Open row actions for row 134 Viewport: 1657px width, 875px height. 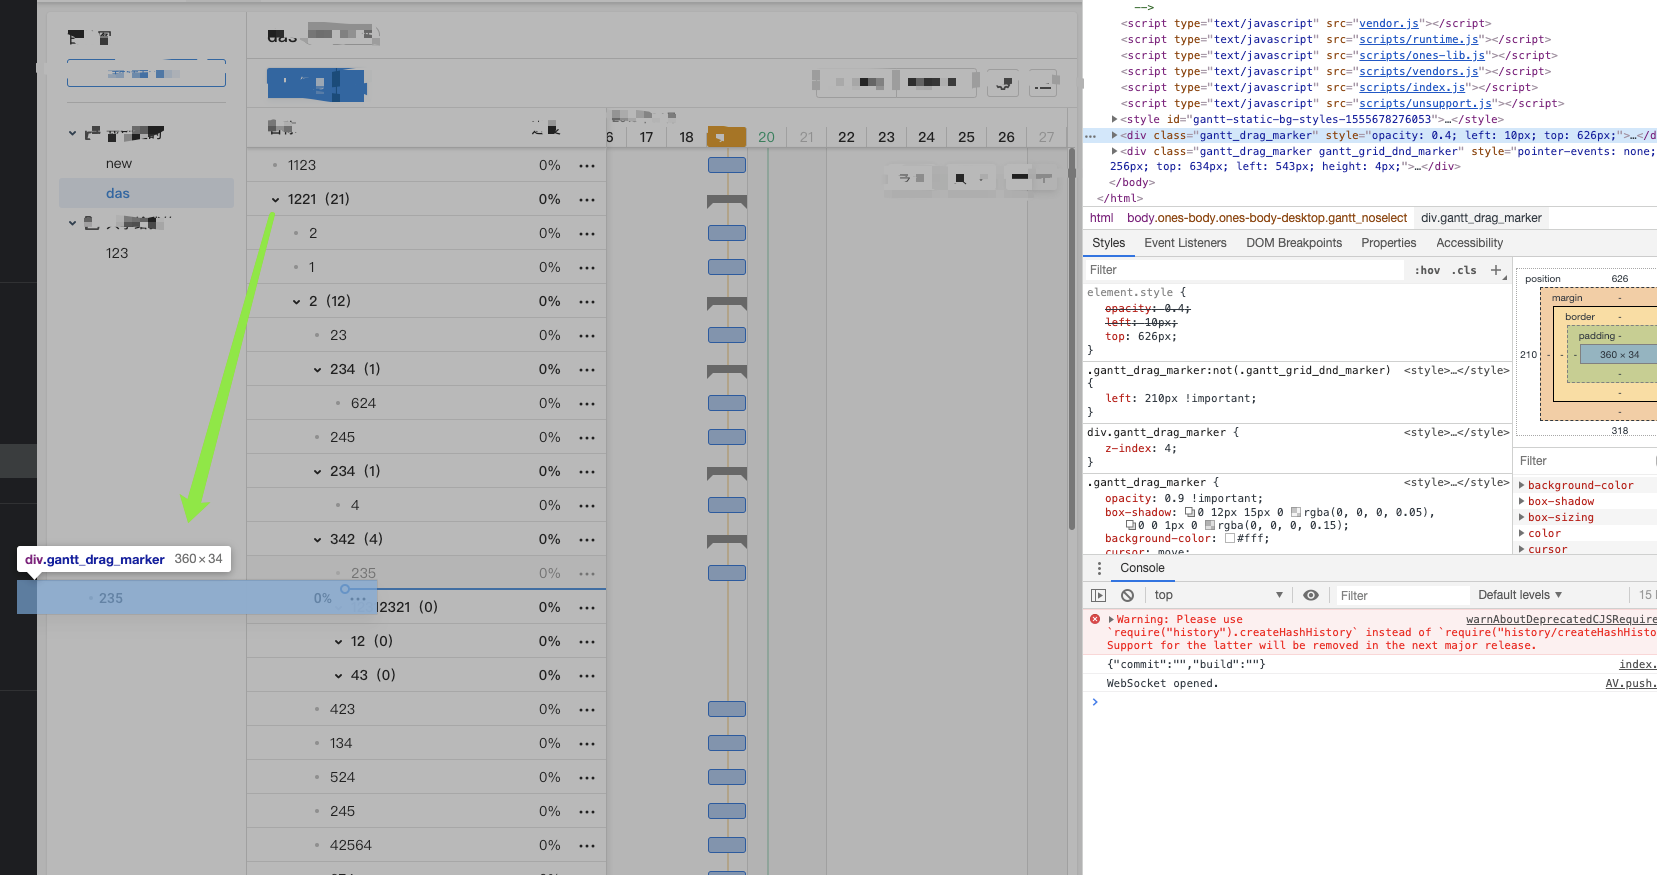587,744
